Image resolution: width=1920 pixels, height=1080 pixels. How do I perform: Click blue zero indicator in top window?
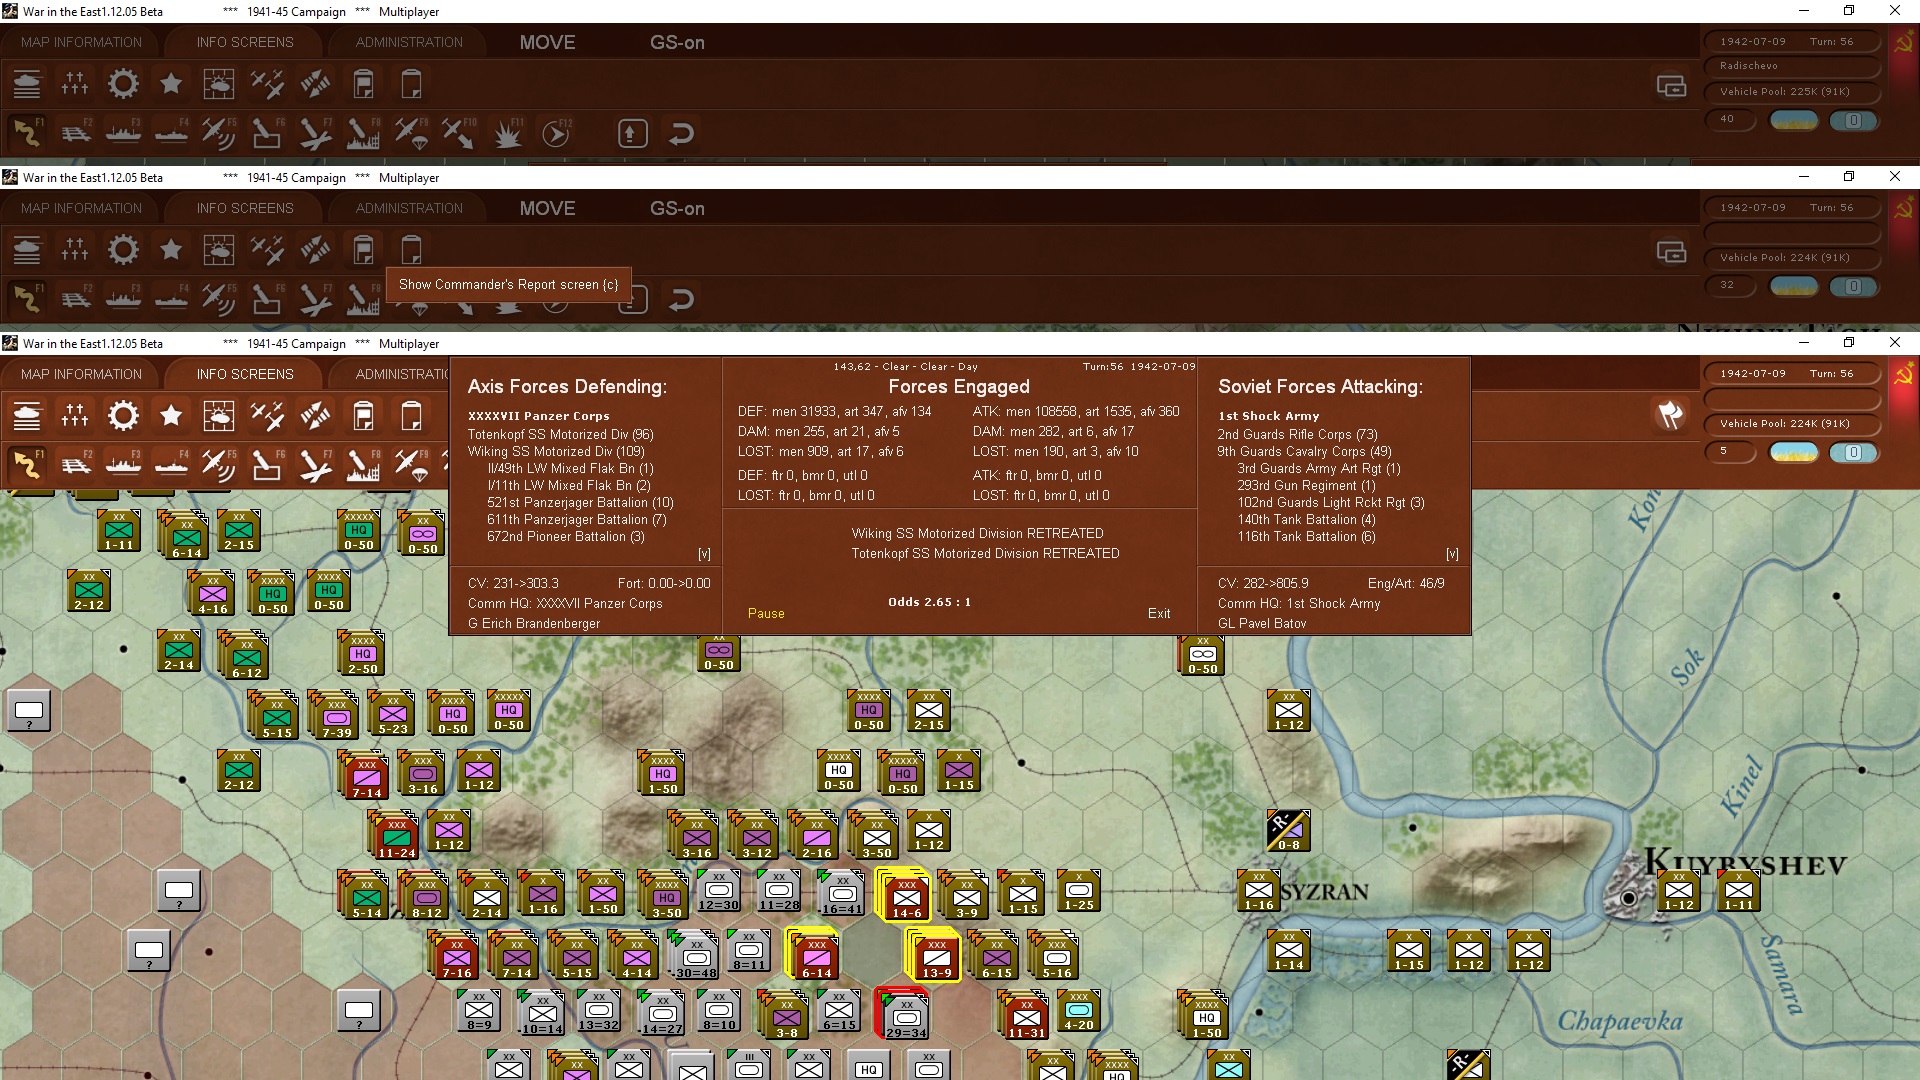pyautogui.click(x=1853, y=121)
